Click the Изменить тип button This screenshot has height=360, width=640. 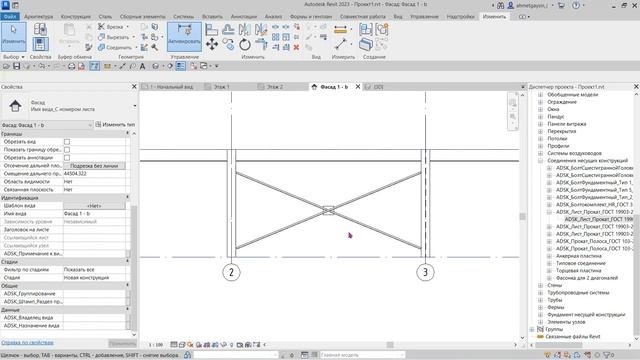(115, 125)
